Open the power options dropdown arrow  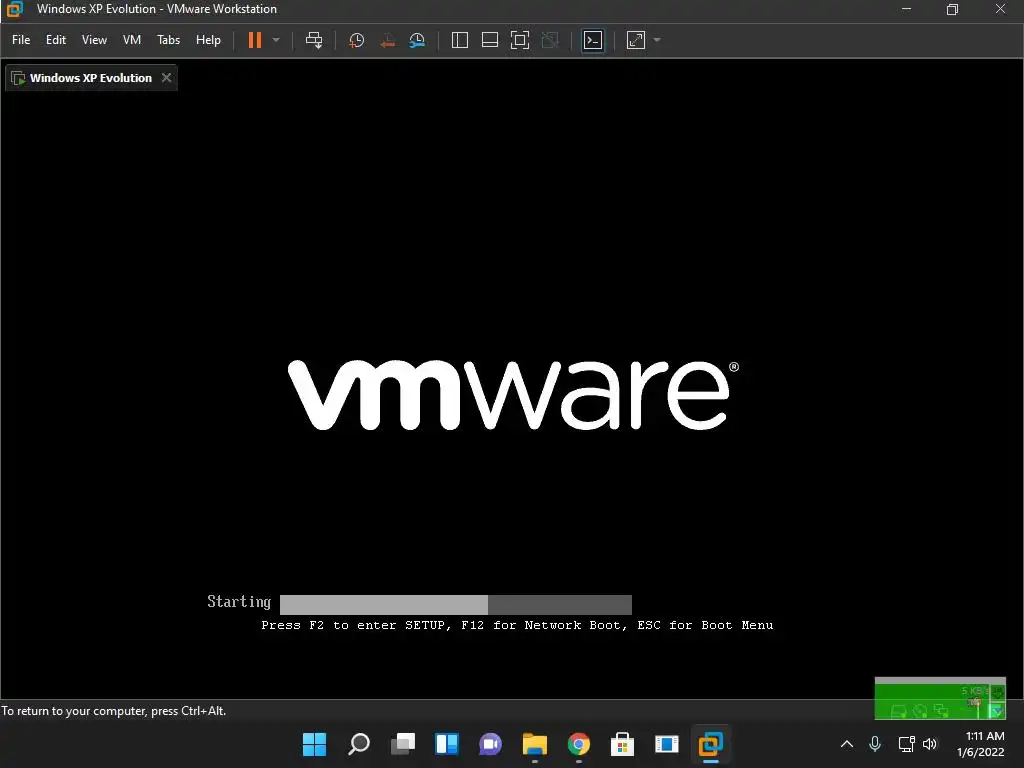point(276,40)
